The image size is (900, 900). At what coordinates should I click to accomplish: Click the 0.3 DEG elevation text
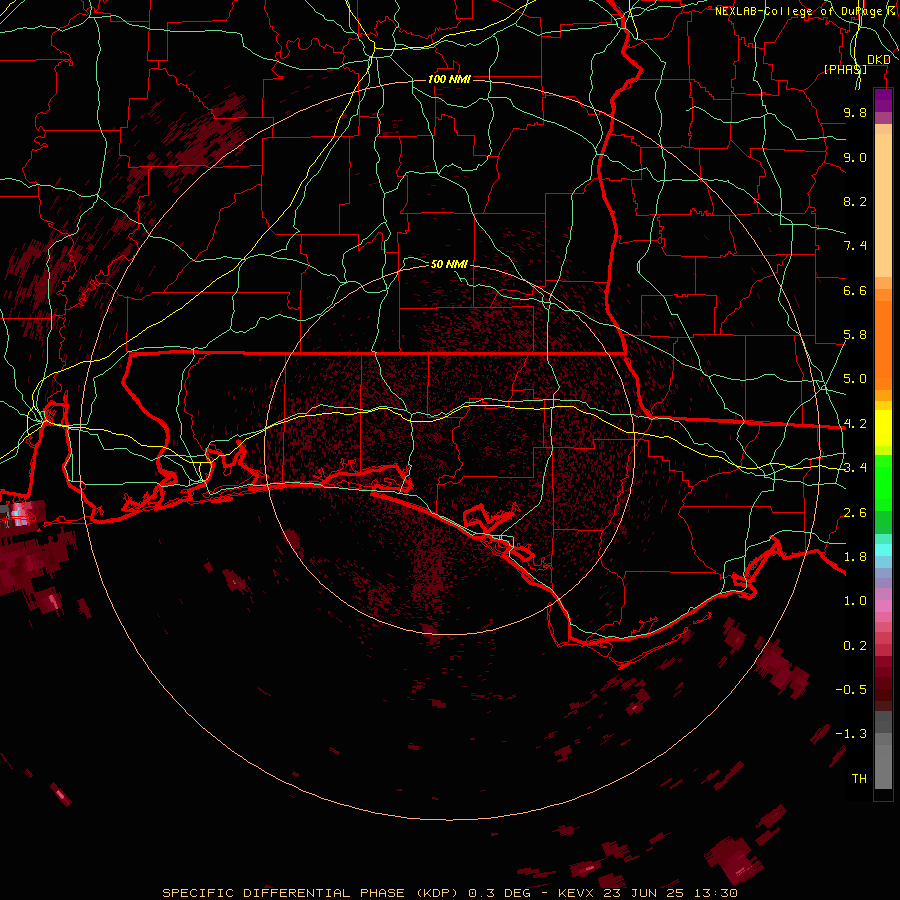[x=499, y=893]
